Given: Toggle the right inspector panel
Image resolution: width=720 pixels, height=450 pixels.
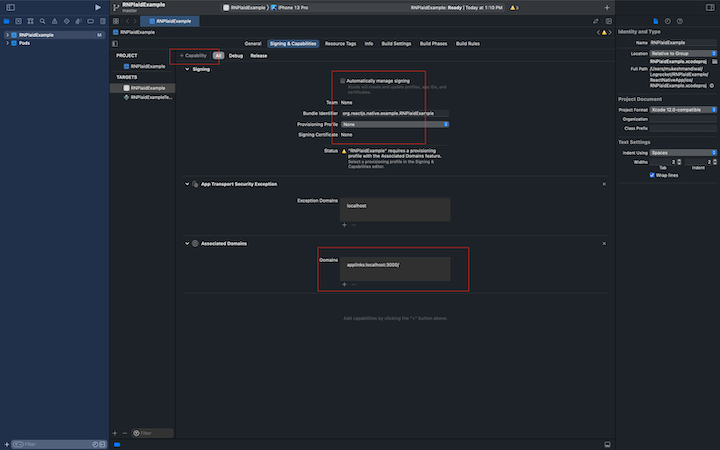Looking at the screenshot, I should tap(709, 7).
